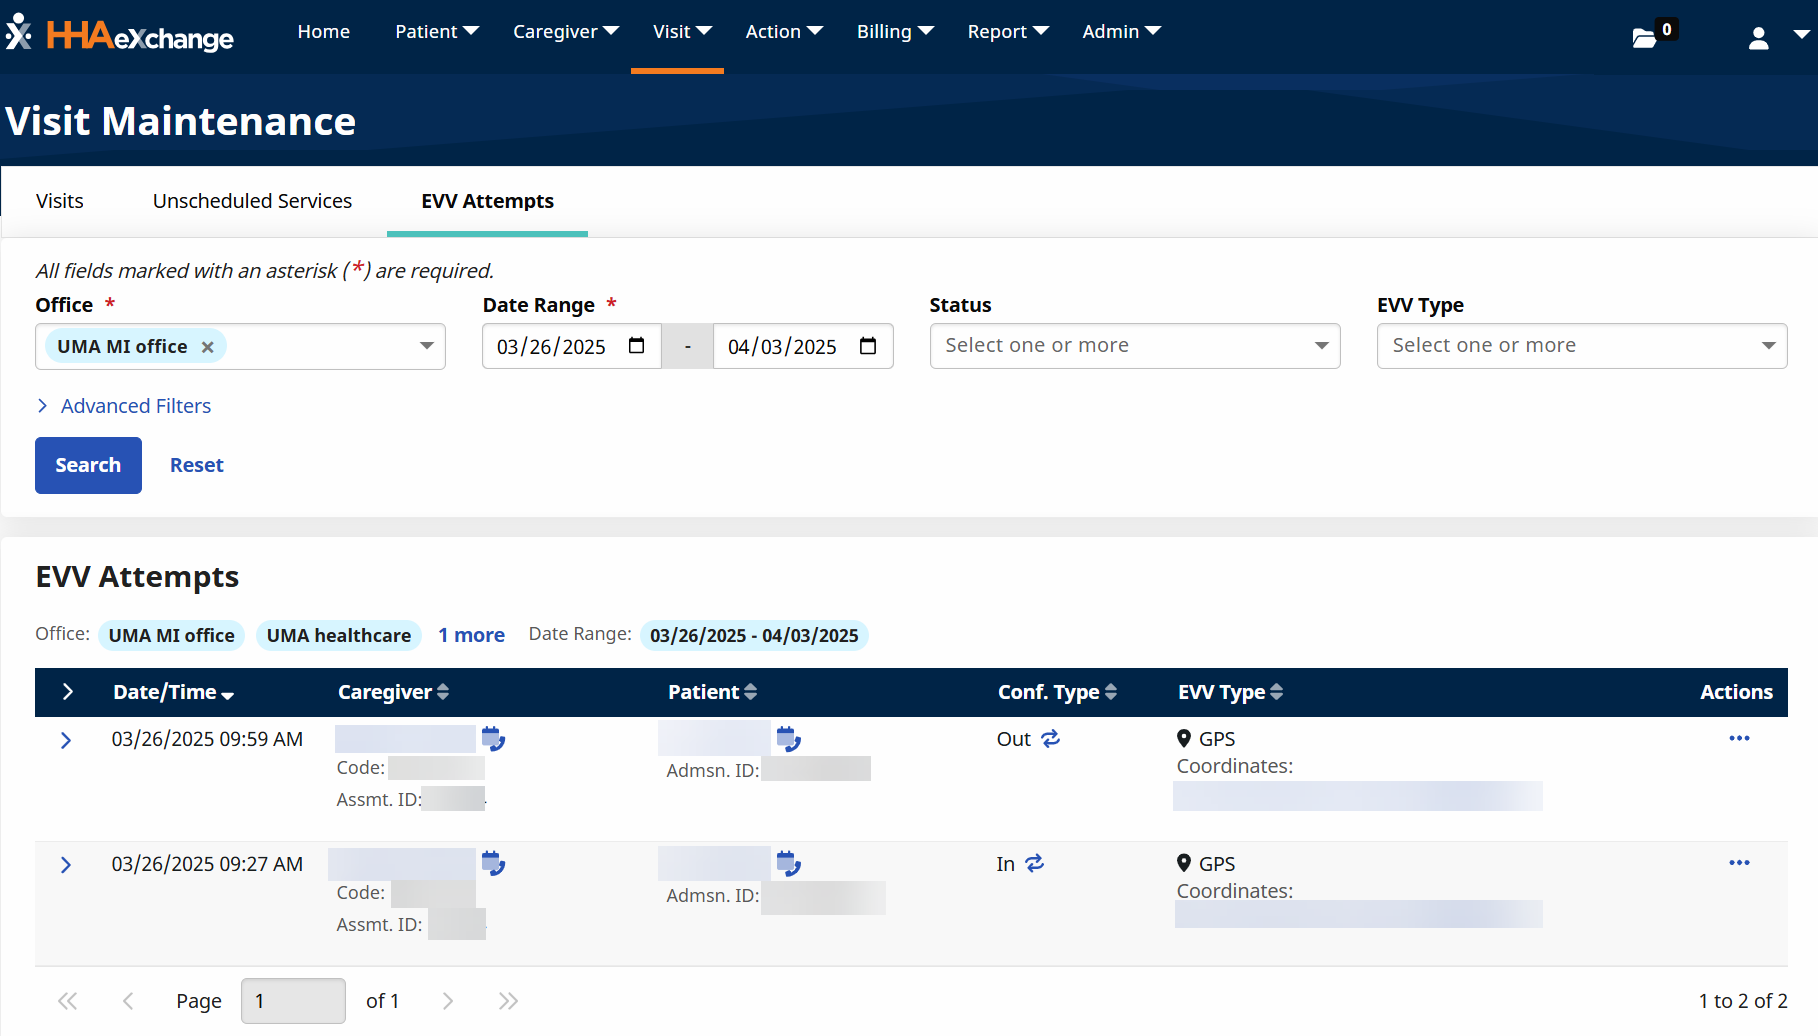Open the calendar picker for start date

pyautogui.click(x=637, y=346)
